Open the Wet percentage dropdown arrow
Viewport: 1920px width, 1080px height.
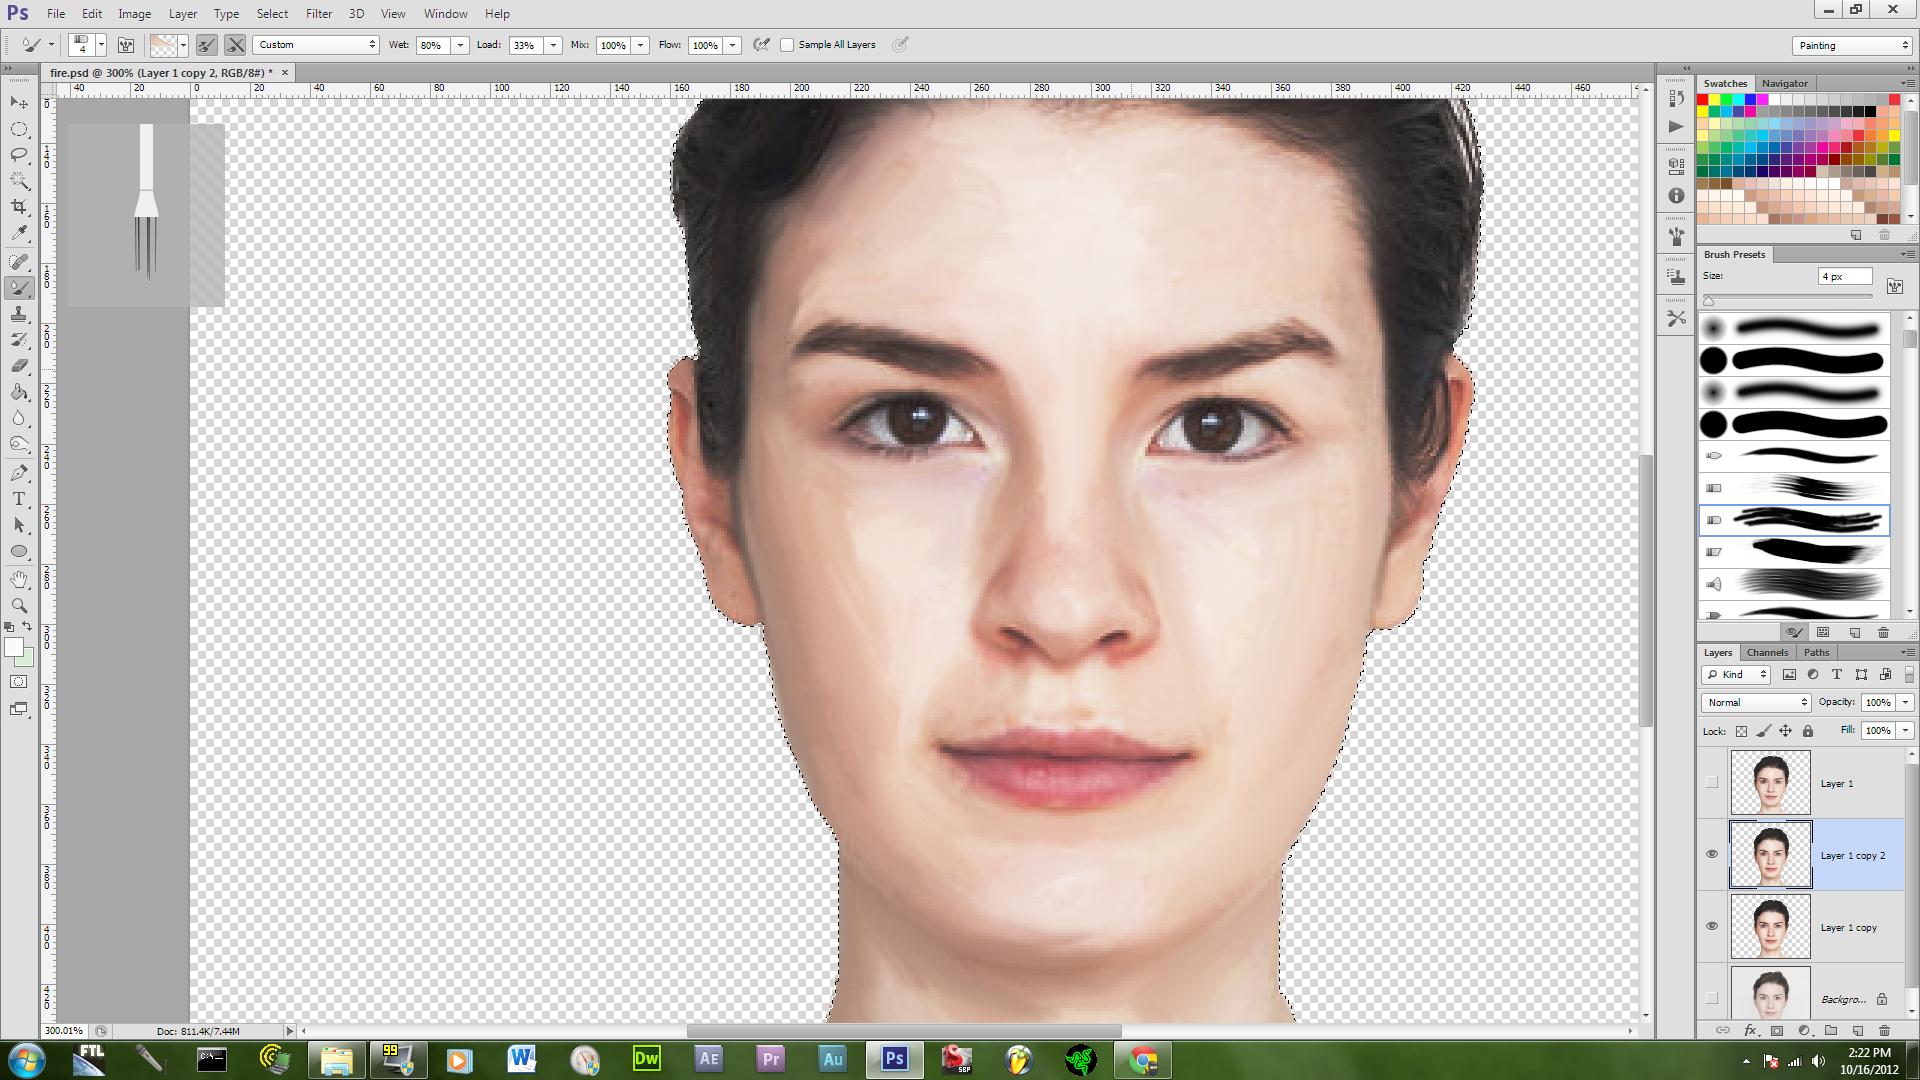460,45
